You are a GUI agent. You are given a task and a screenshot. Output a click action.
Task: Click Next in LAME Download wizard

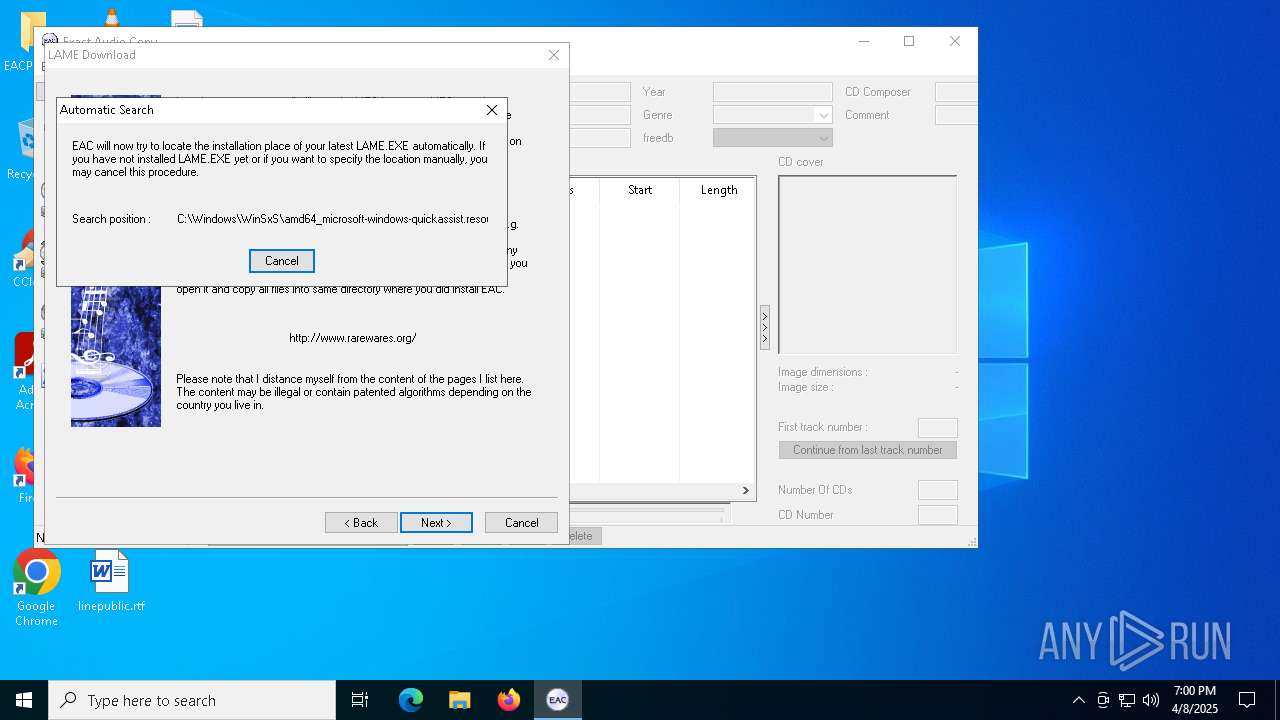[436, 523]
